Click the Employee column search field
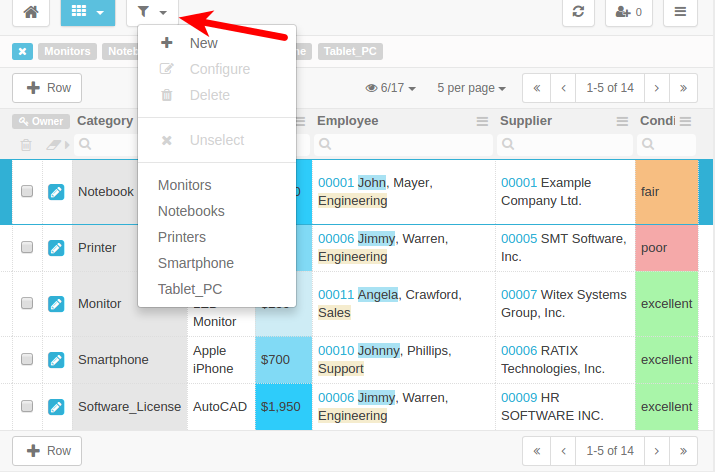Viewport: 715px width, 473px height. [x=403, y=145]
